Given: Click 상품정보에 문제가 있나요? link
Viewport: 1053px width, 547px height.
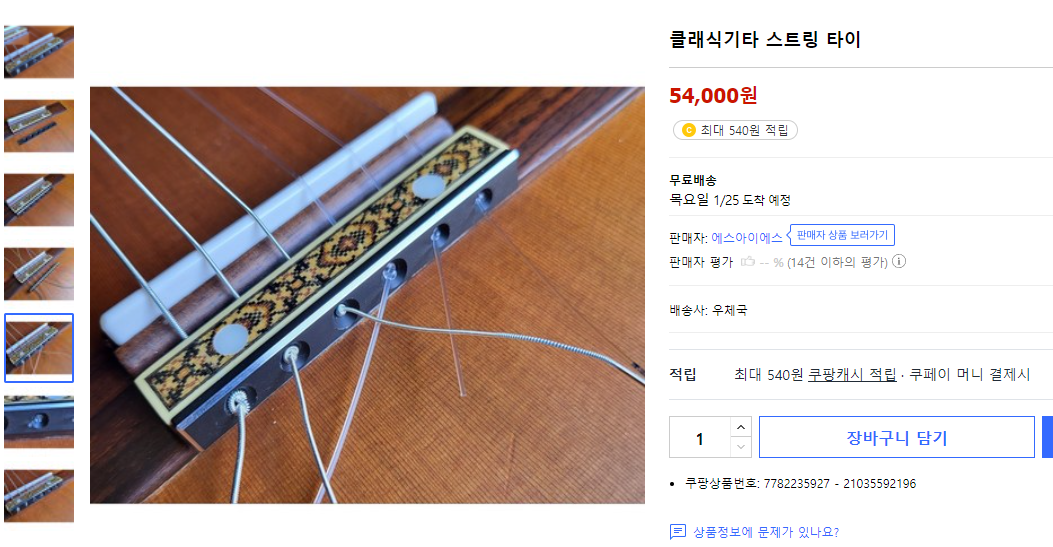Looking at the screenshot, I should pyautogui.click(x=765, y=532).
